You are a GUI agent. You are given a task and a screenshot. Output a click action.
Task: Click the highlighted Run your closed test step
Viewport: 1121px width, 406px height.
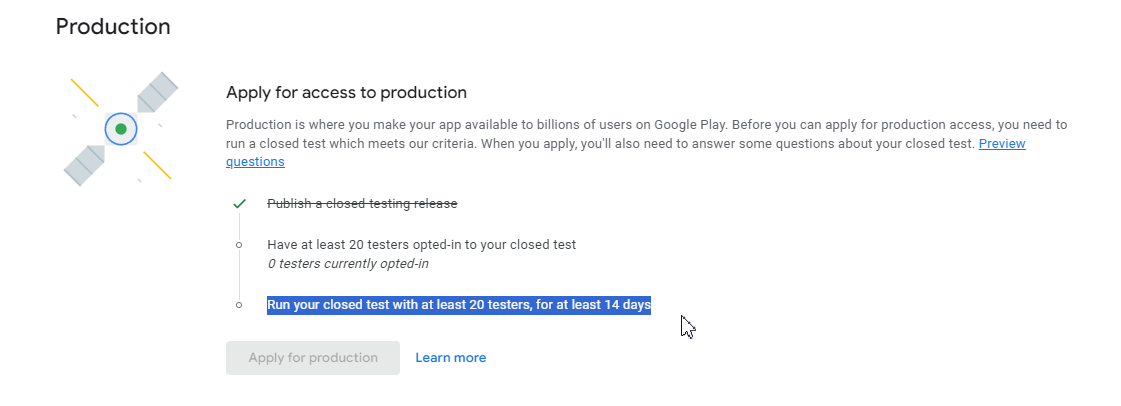(x=458, y=305)
